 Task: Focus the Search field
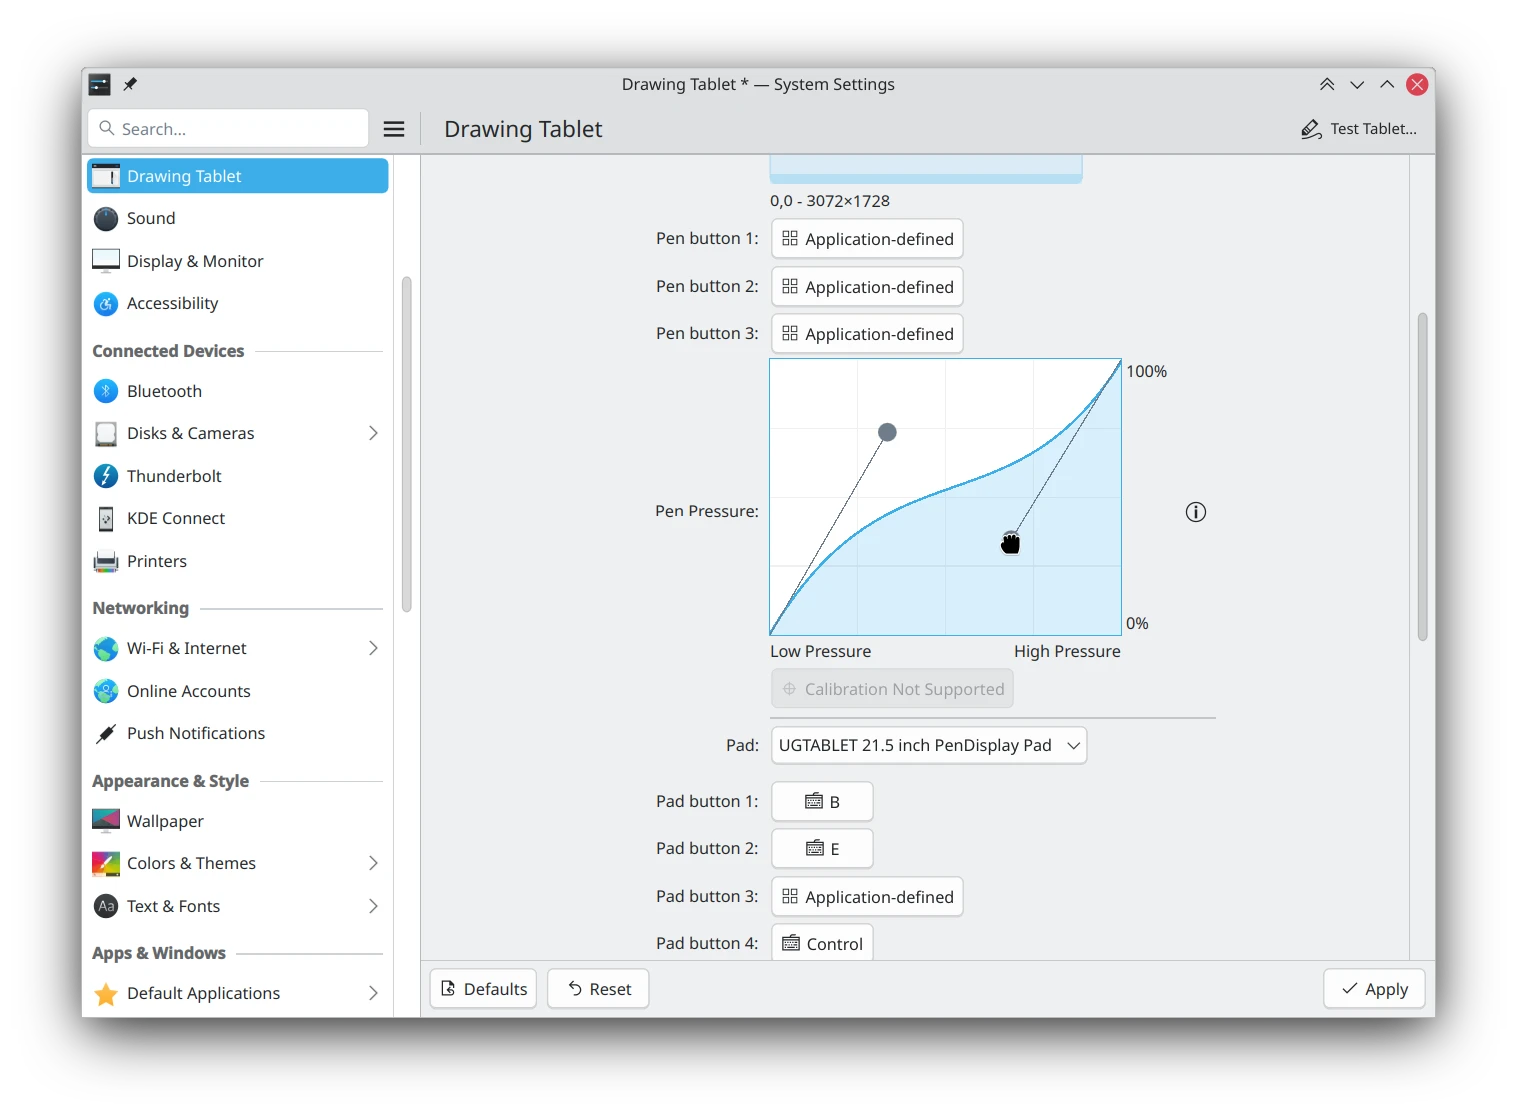coord(229,129)
